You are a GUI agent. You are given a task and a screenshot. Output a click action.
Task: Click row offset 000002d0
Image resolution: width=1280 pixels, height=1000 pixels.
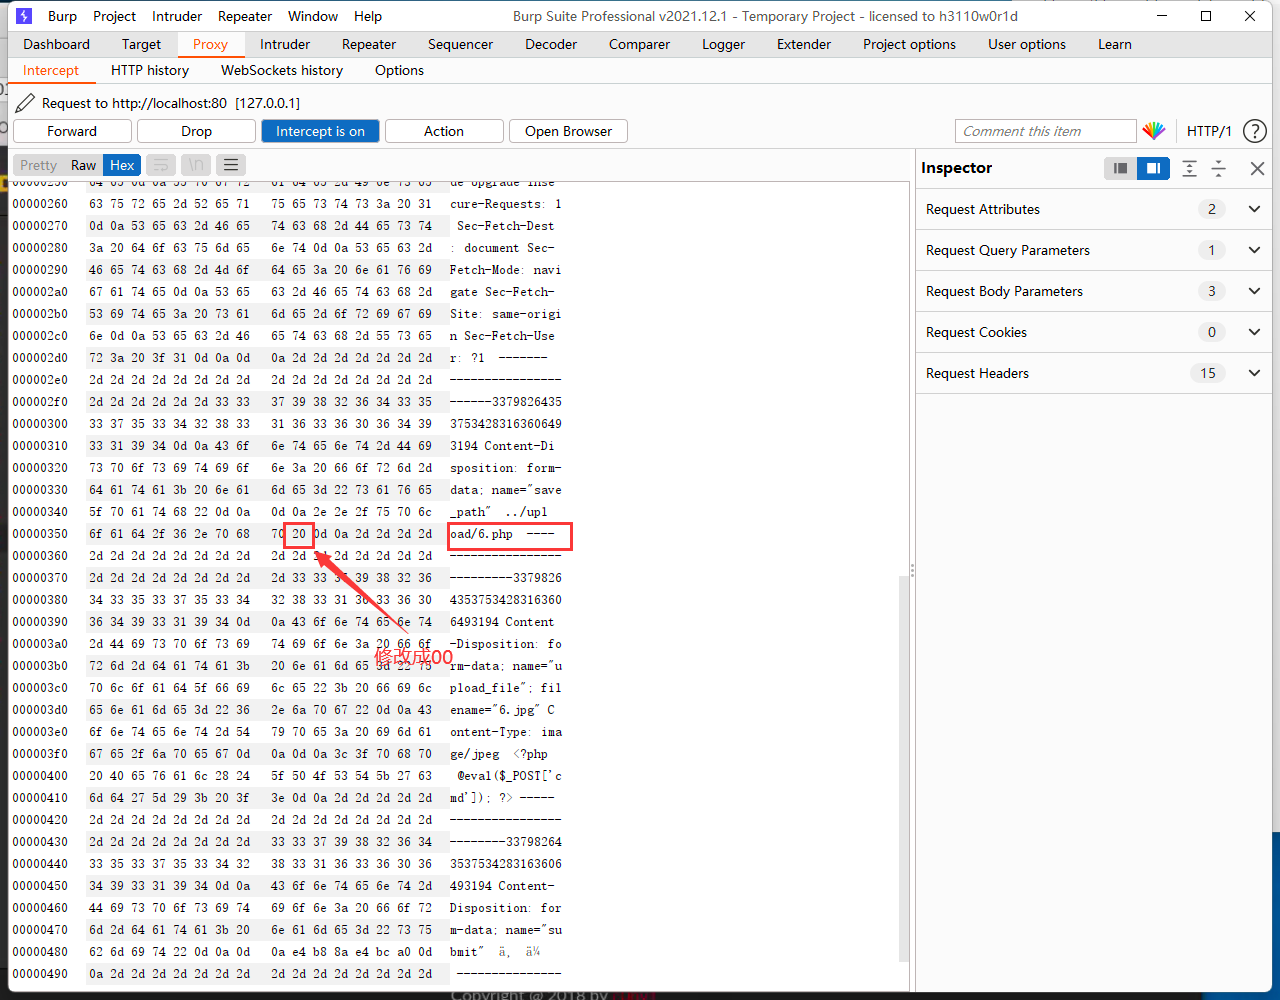point(40,358)
